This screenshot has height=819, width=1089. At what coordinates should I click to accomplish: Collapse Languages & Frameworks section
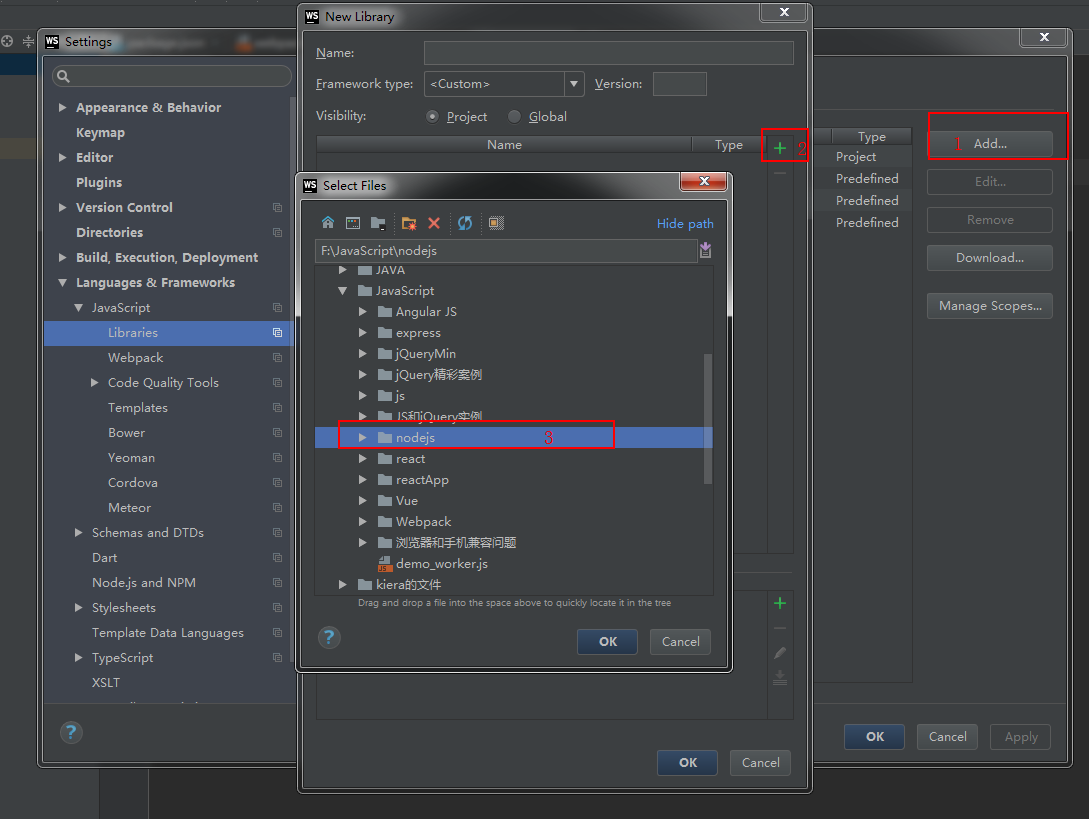(63, 283)
